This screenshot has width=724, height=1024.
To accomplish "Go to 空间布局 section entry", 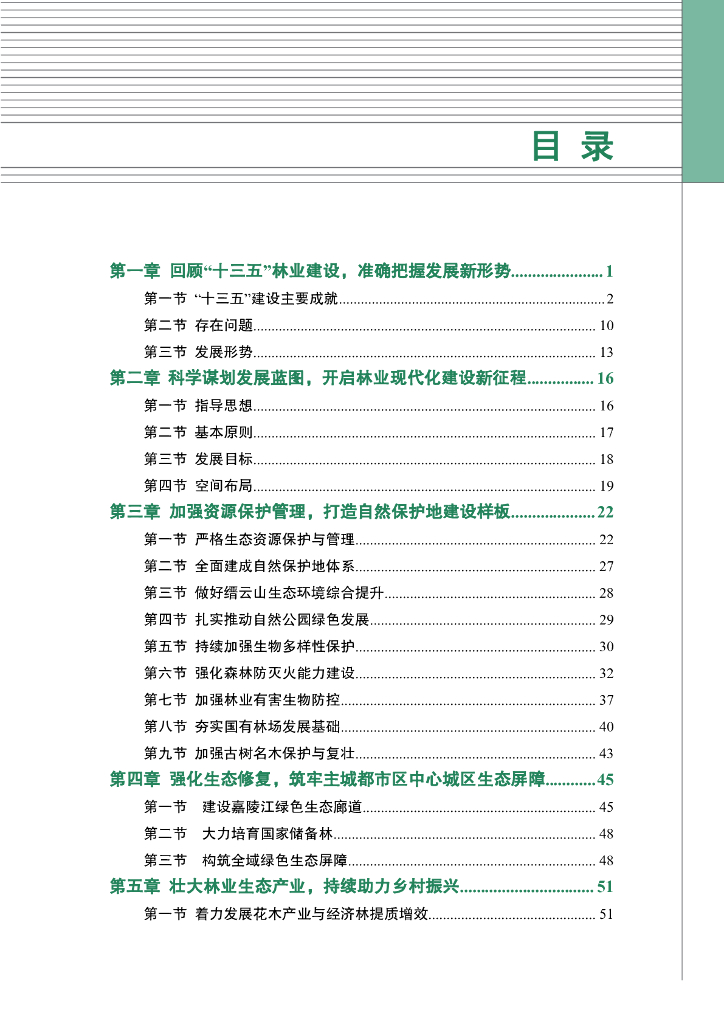I will click(379, 486).
